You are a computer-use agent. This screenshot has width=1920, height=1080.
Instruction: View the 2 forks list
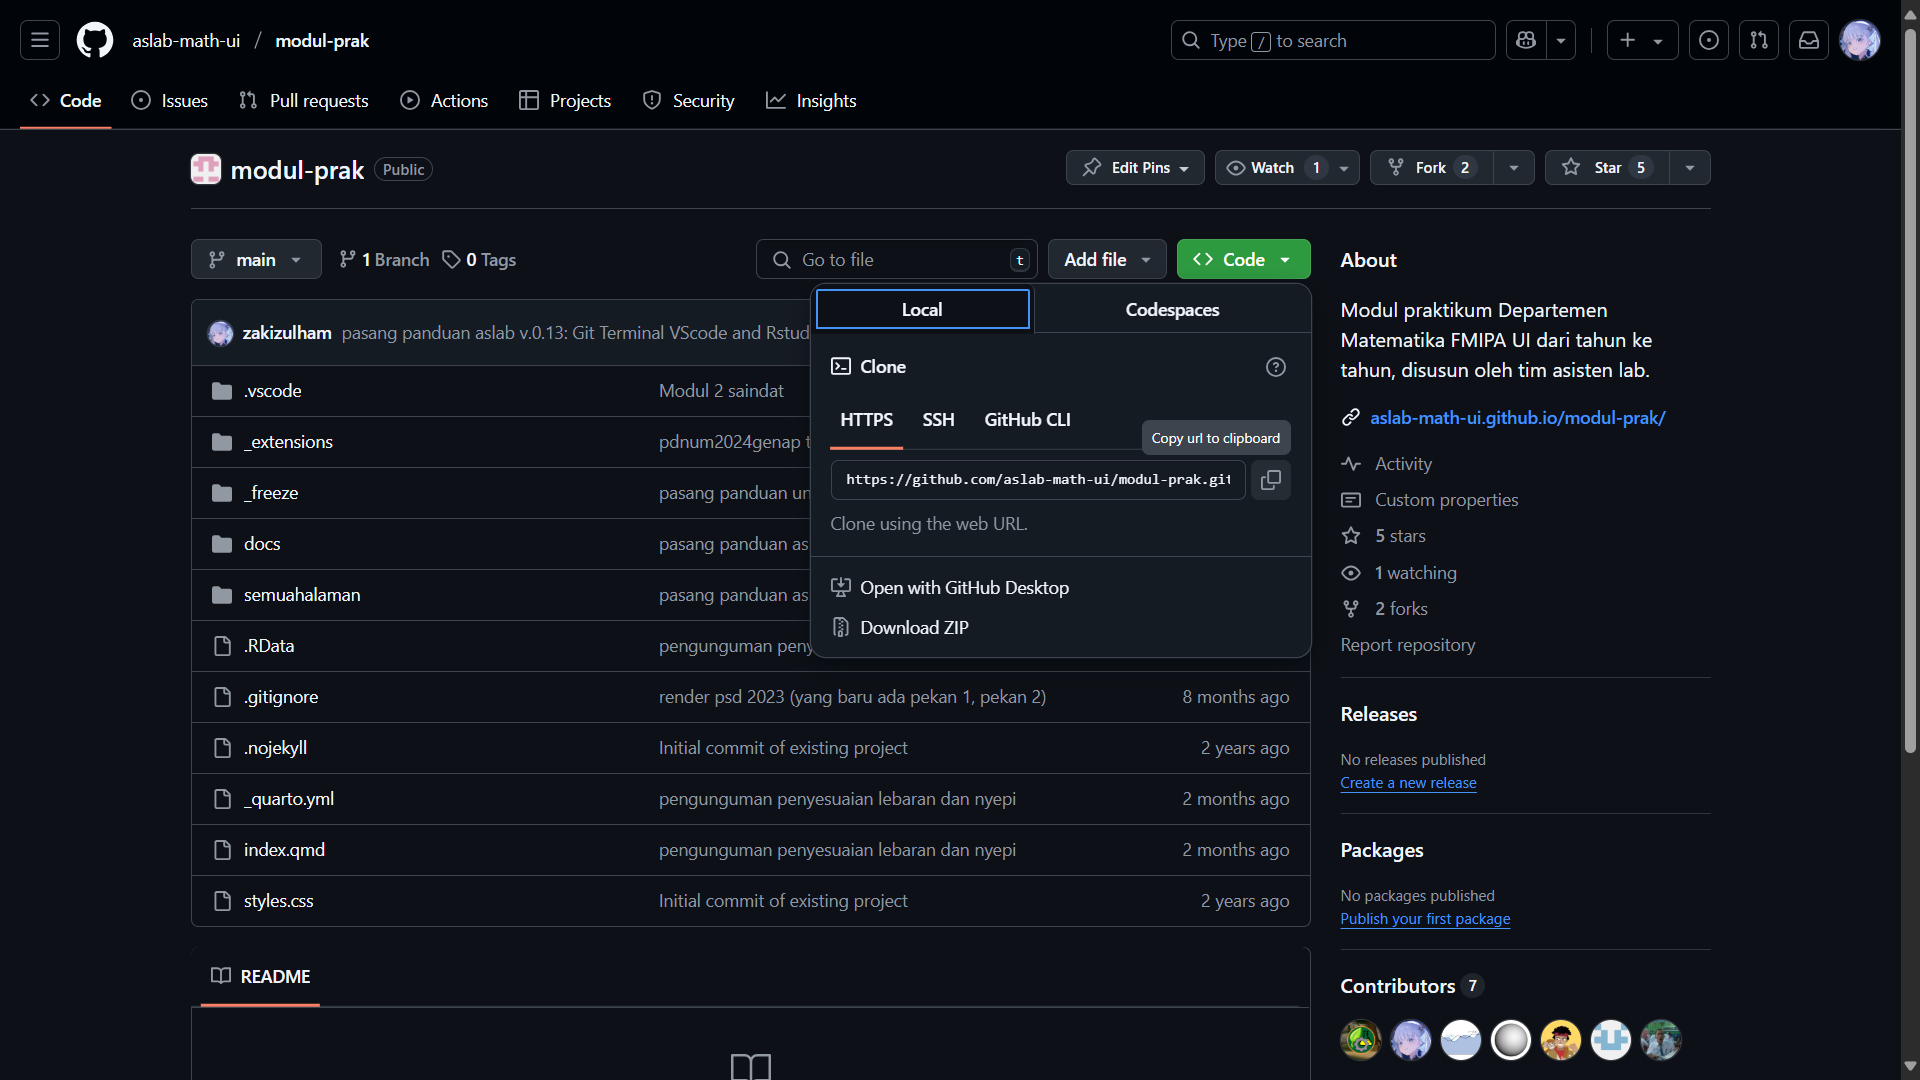1401,609
